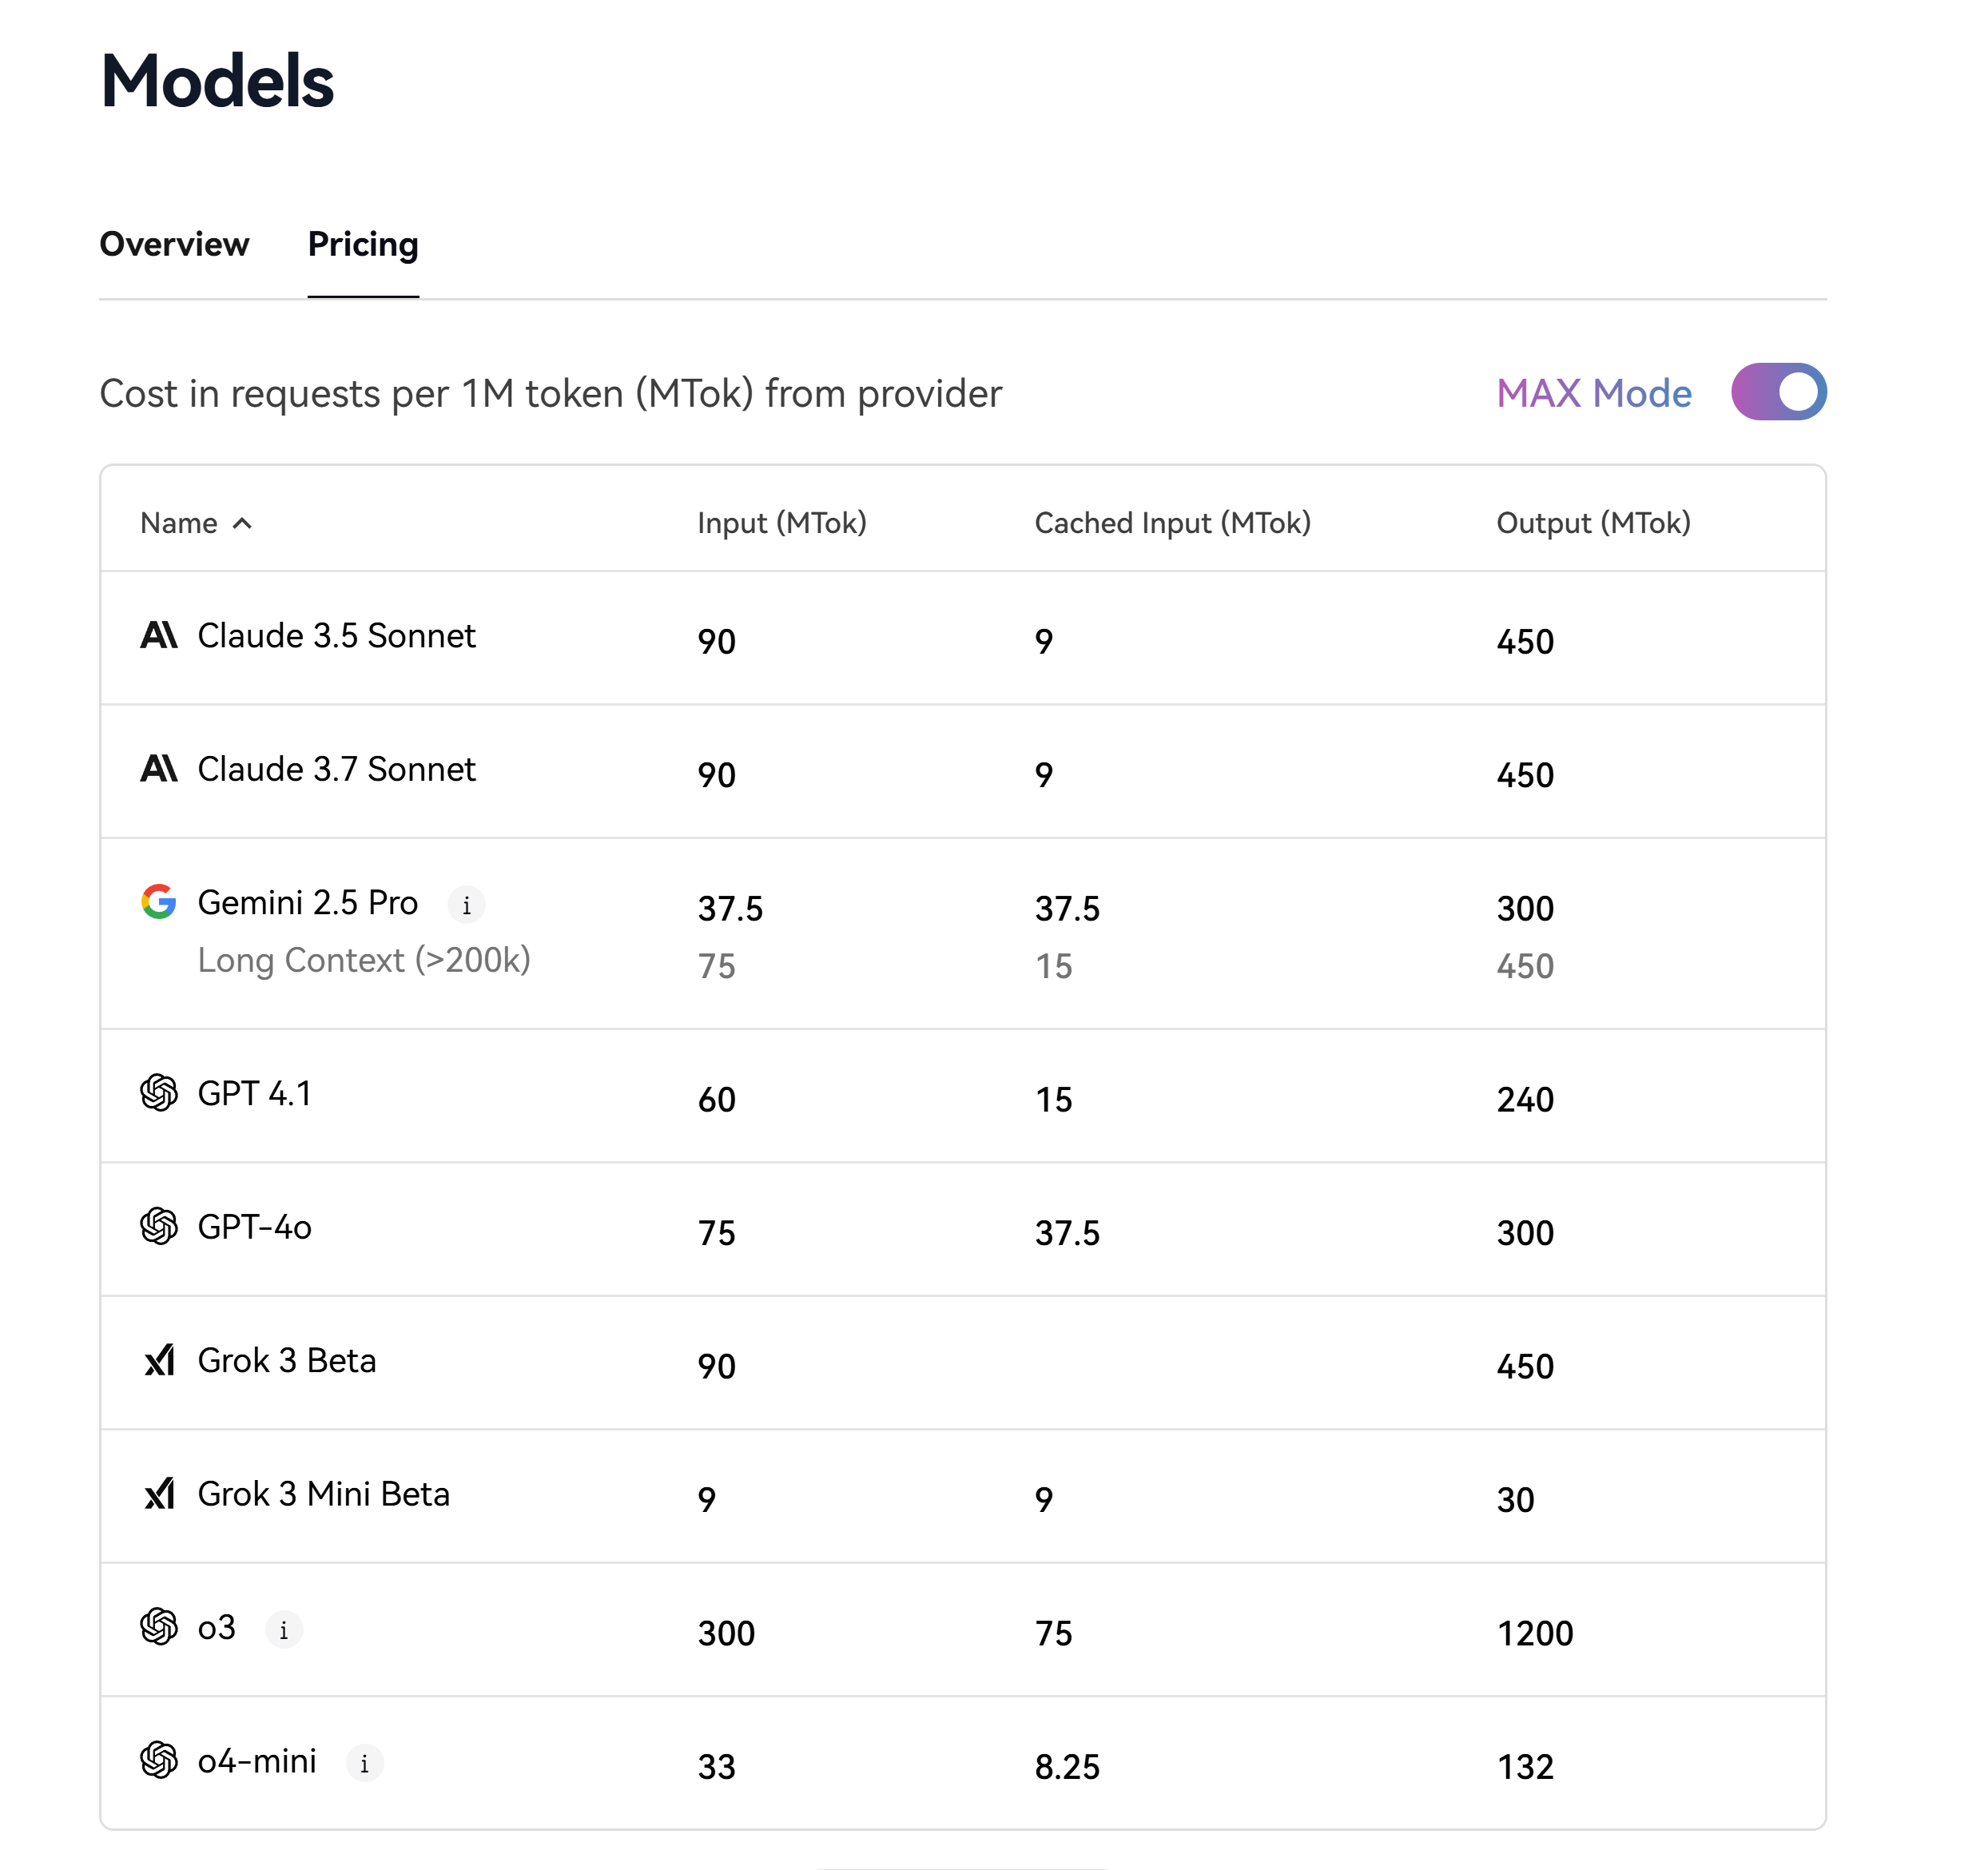Click the xAI logo beside Grok 3 Mini Beta
1988x1870 pixels.
[159, 1494]
